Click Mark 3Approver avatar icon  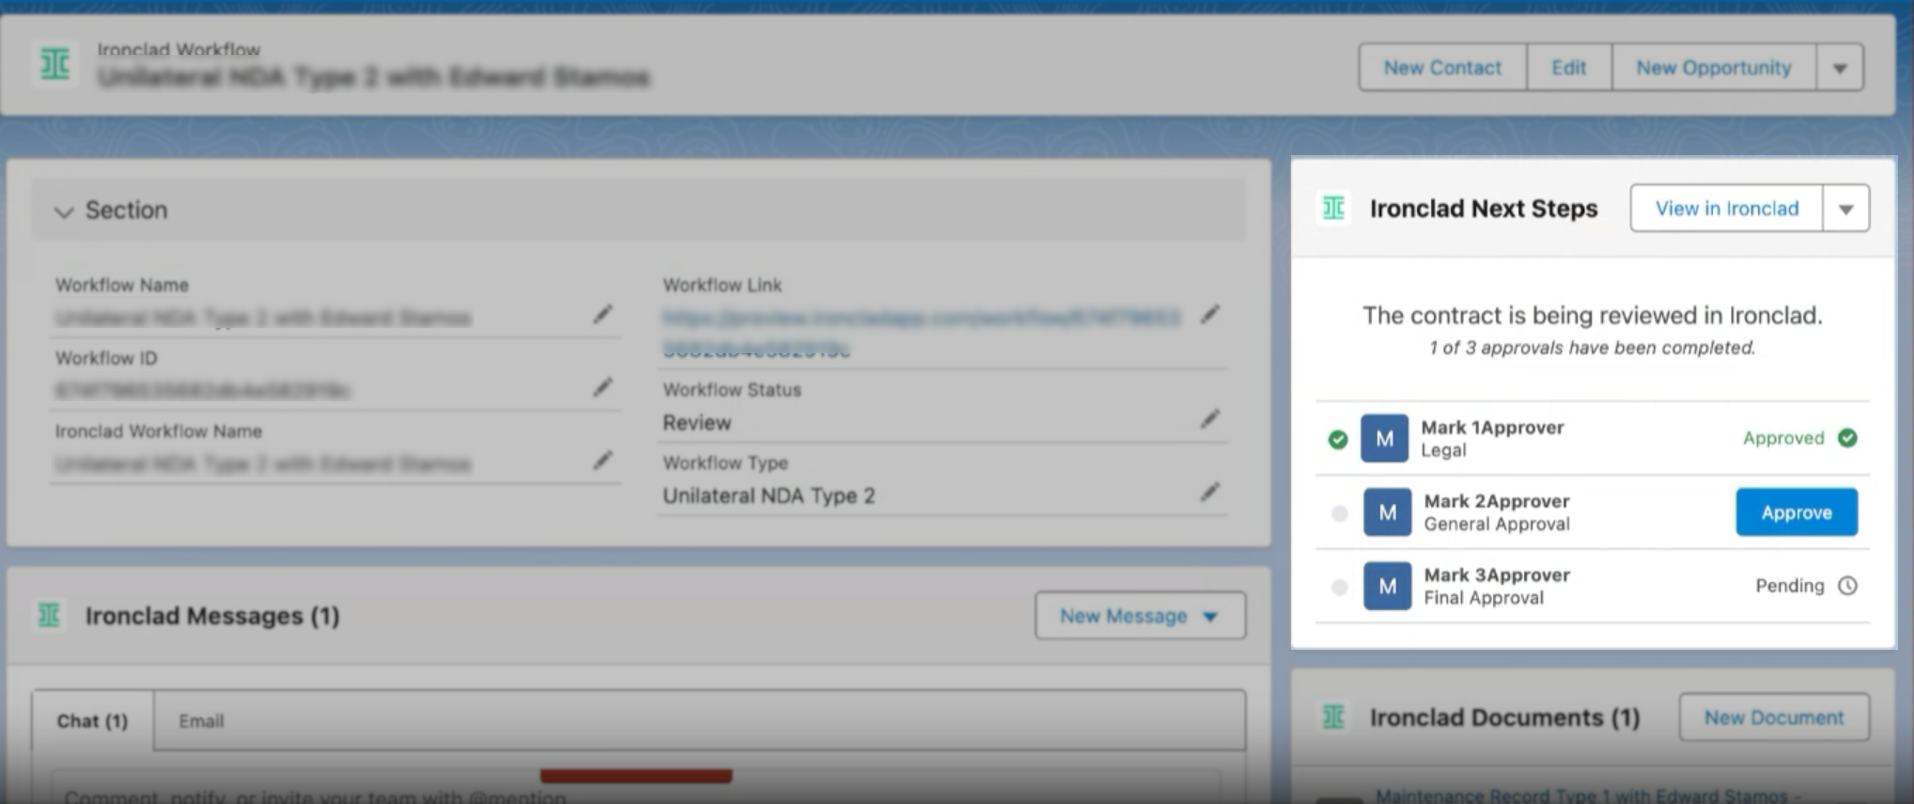(1387, 586)
